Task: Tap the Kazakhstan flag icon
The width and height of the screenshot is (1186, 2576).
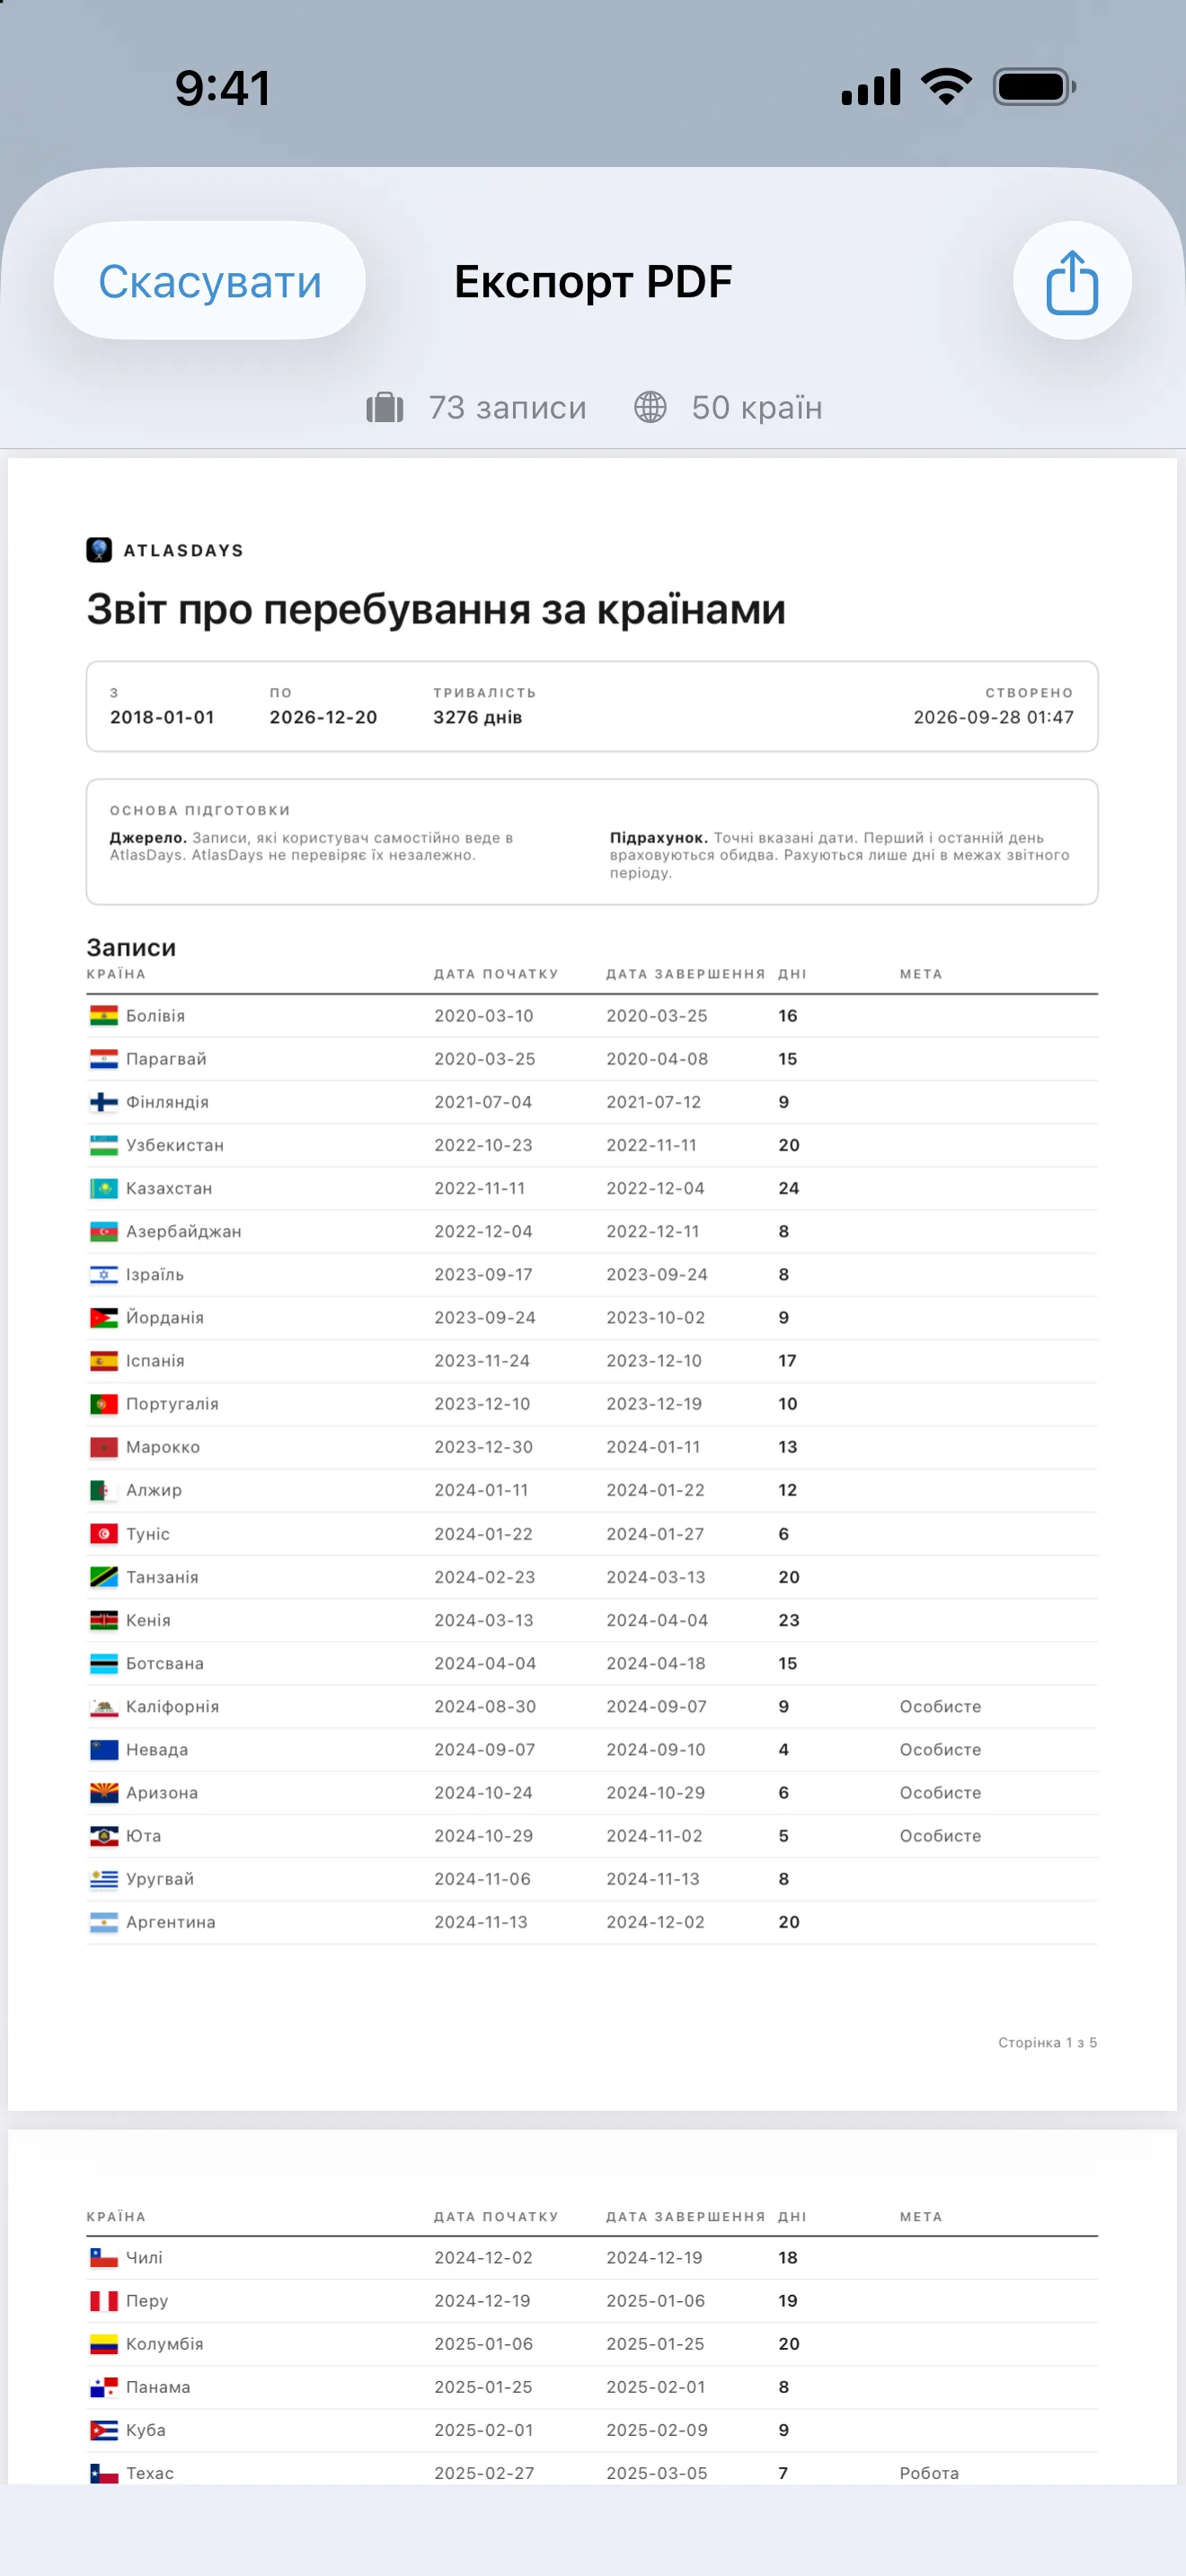Action: [x=104, y=1188]
